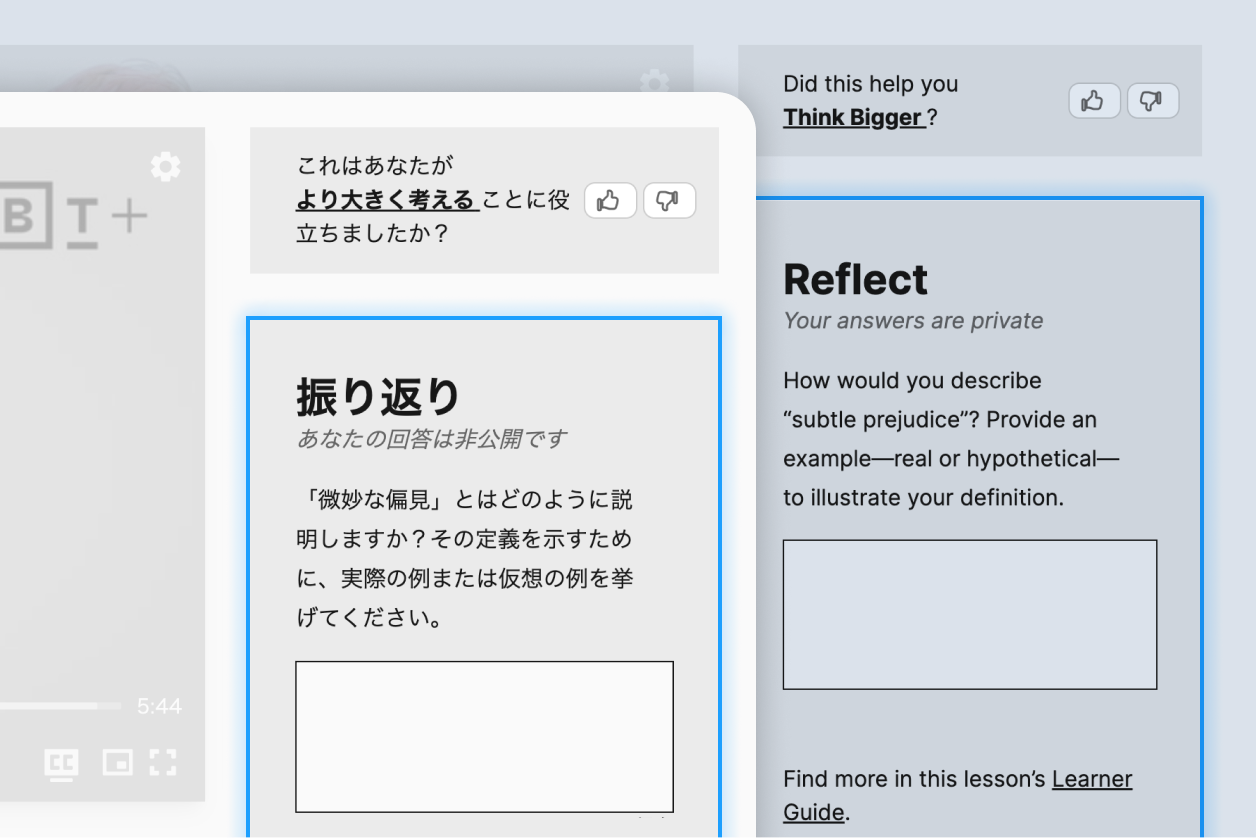Image resolution: width=1256 pixels, height=838 pixels.
Task: Give a thumbs up on the Japanese feedback prompt
Action: (x=610, y=200)
